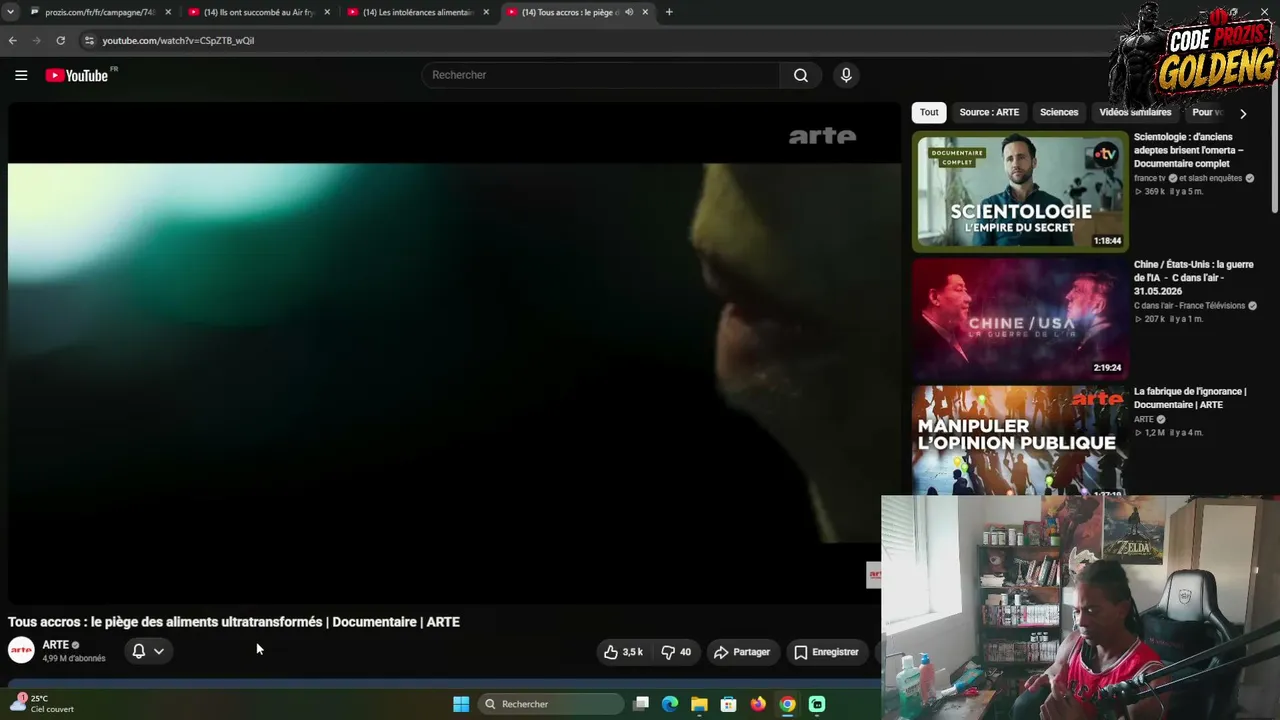The width and height of the screenshot is (1280, 720).
Task: Click the video player to pause
Action: 454,353
